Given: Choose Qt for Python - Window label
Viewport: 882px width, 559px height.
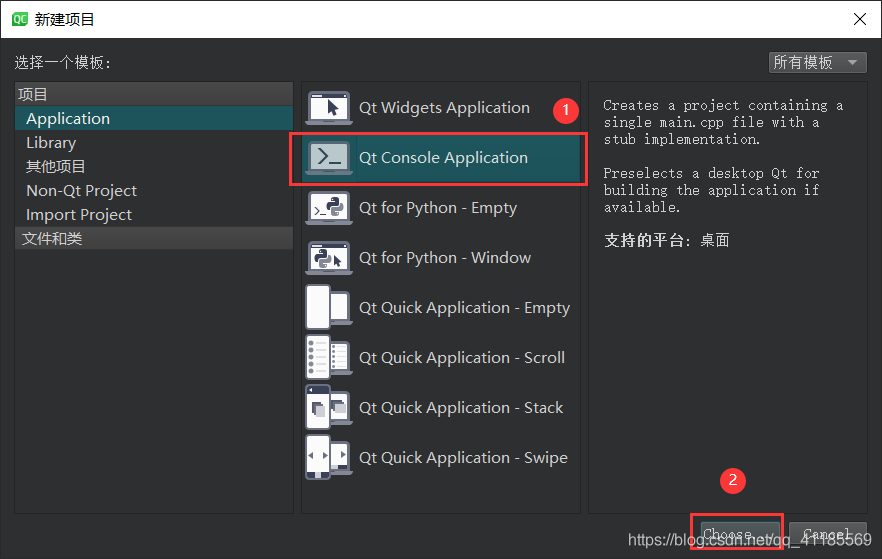Looking at the screenshot, I should tap(445, 258).
